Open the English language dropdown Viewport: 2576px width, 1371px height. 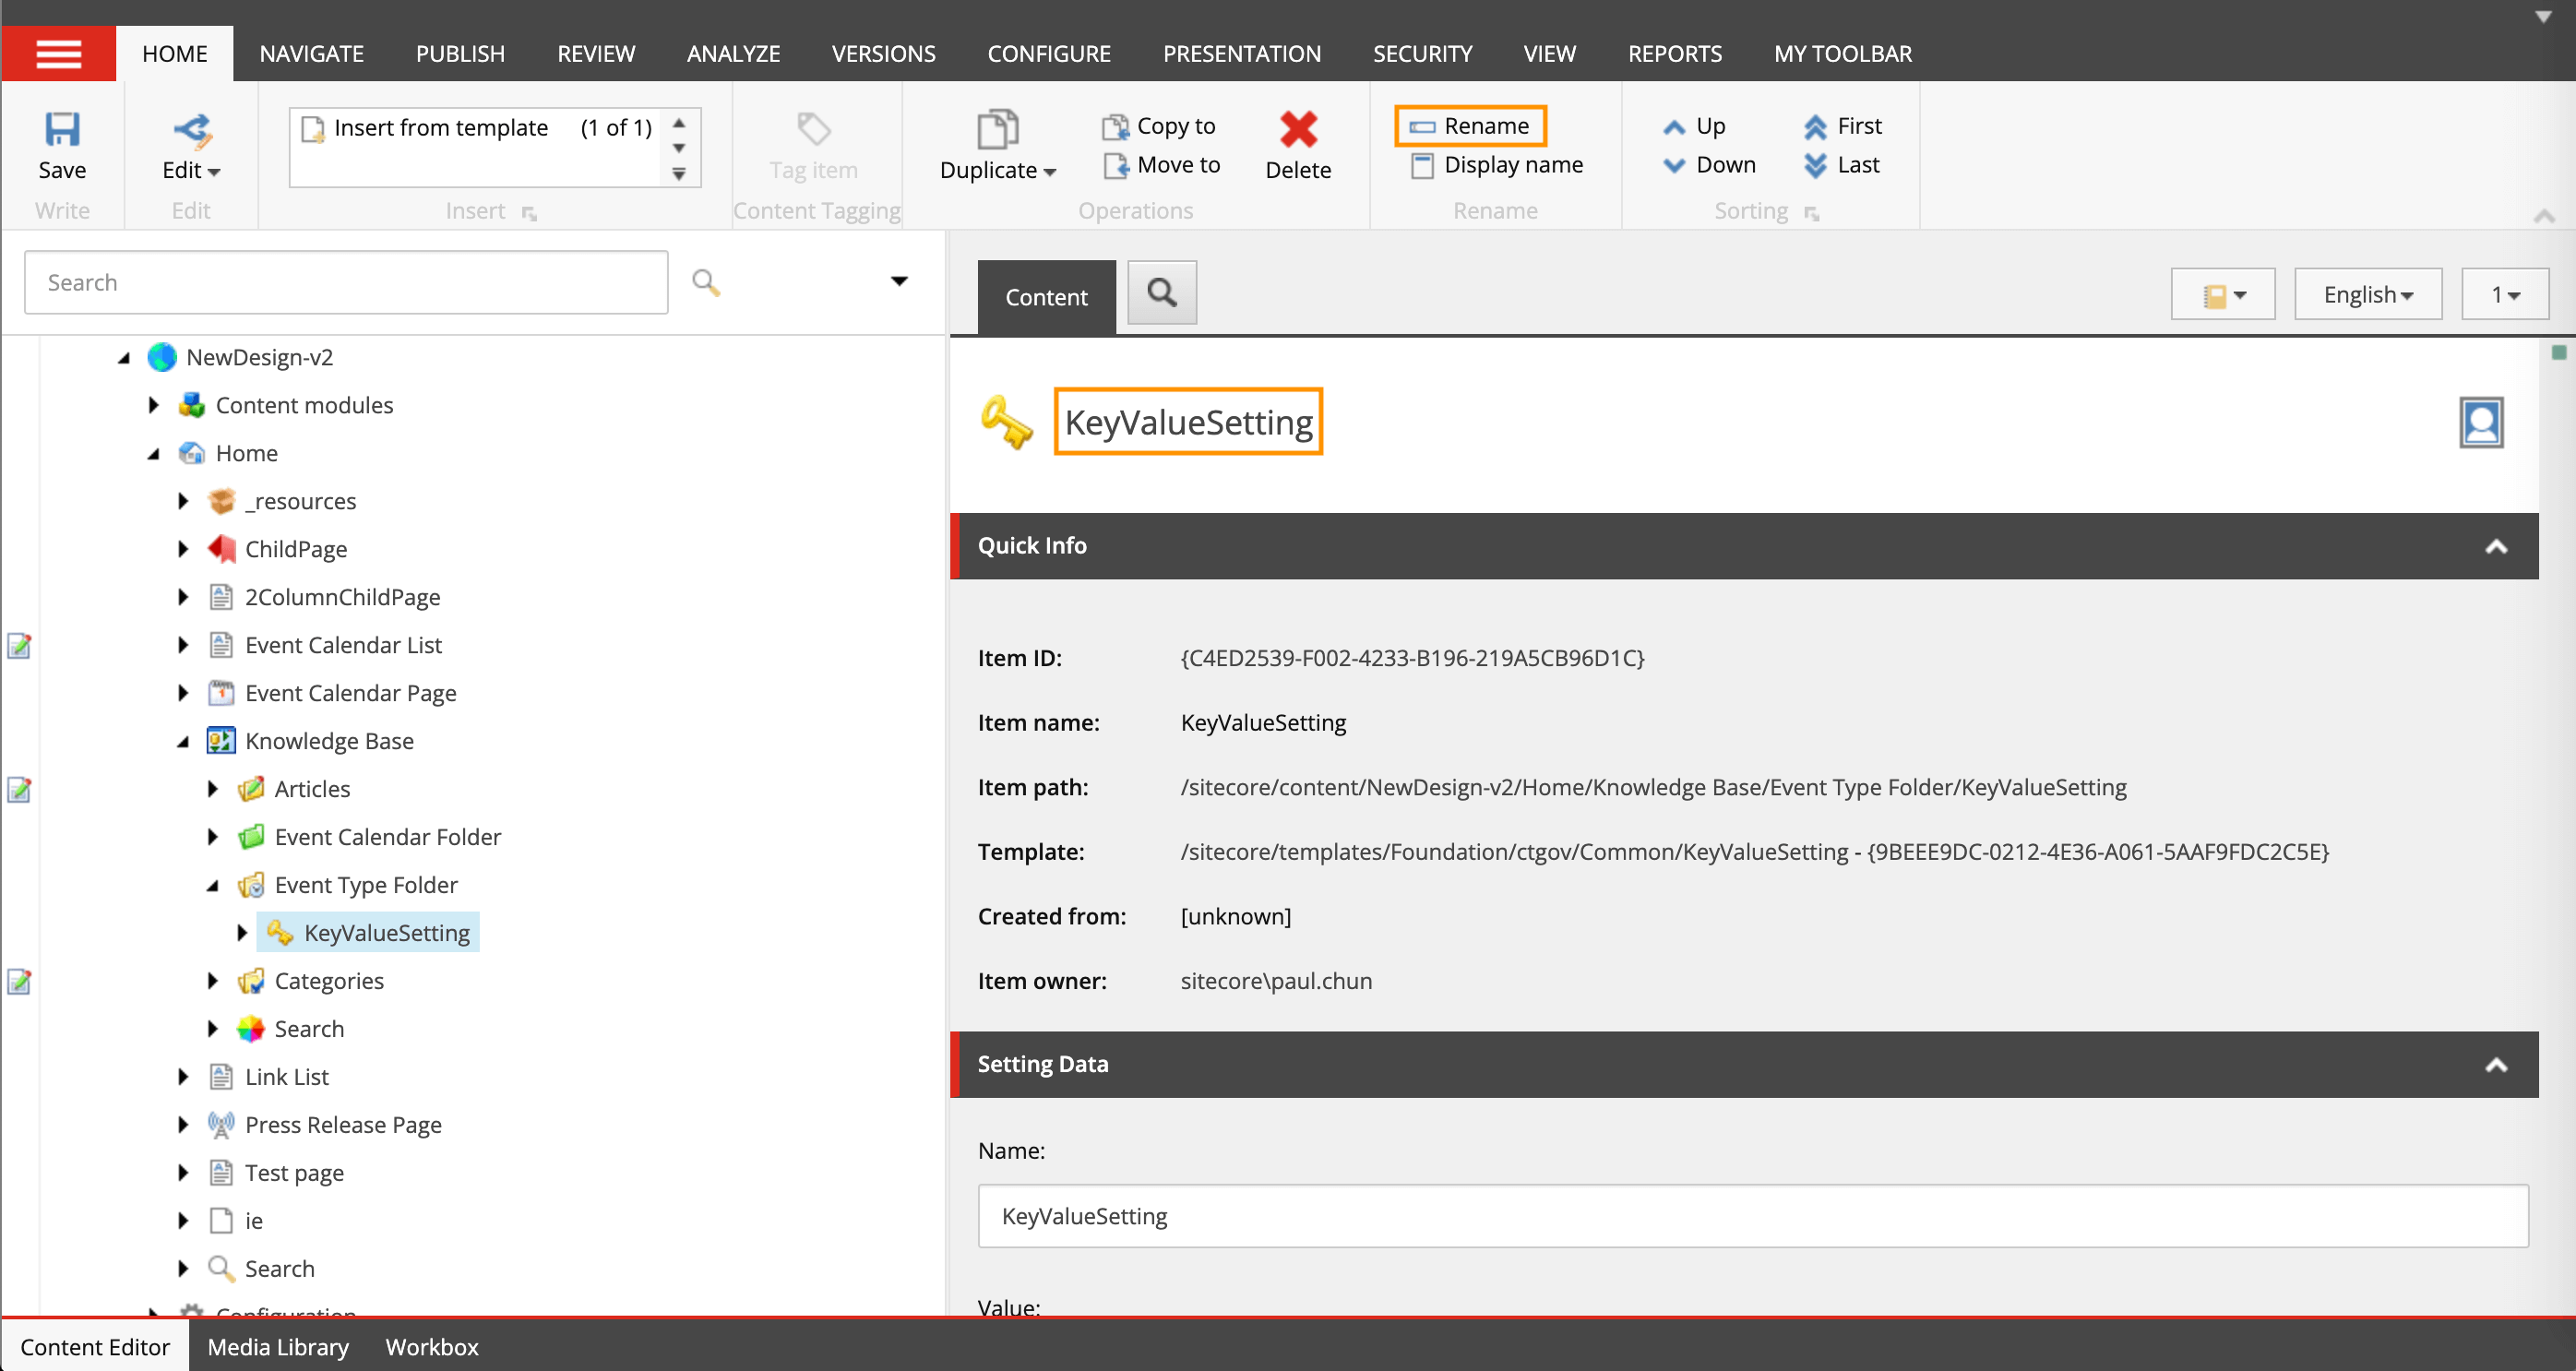pyautogui.click(x=2367, y=295)
